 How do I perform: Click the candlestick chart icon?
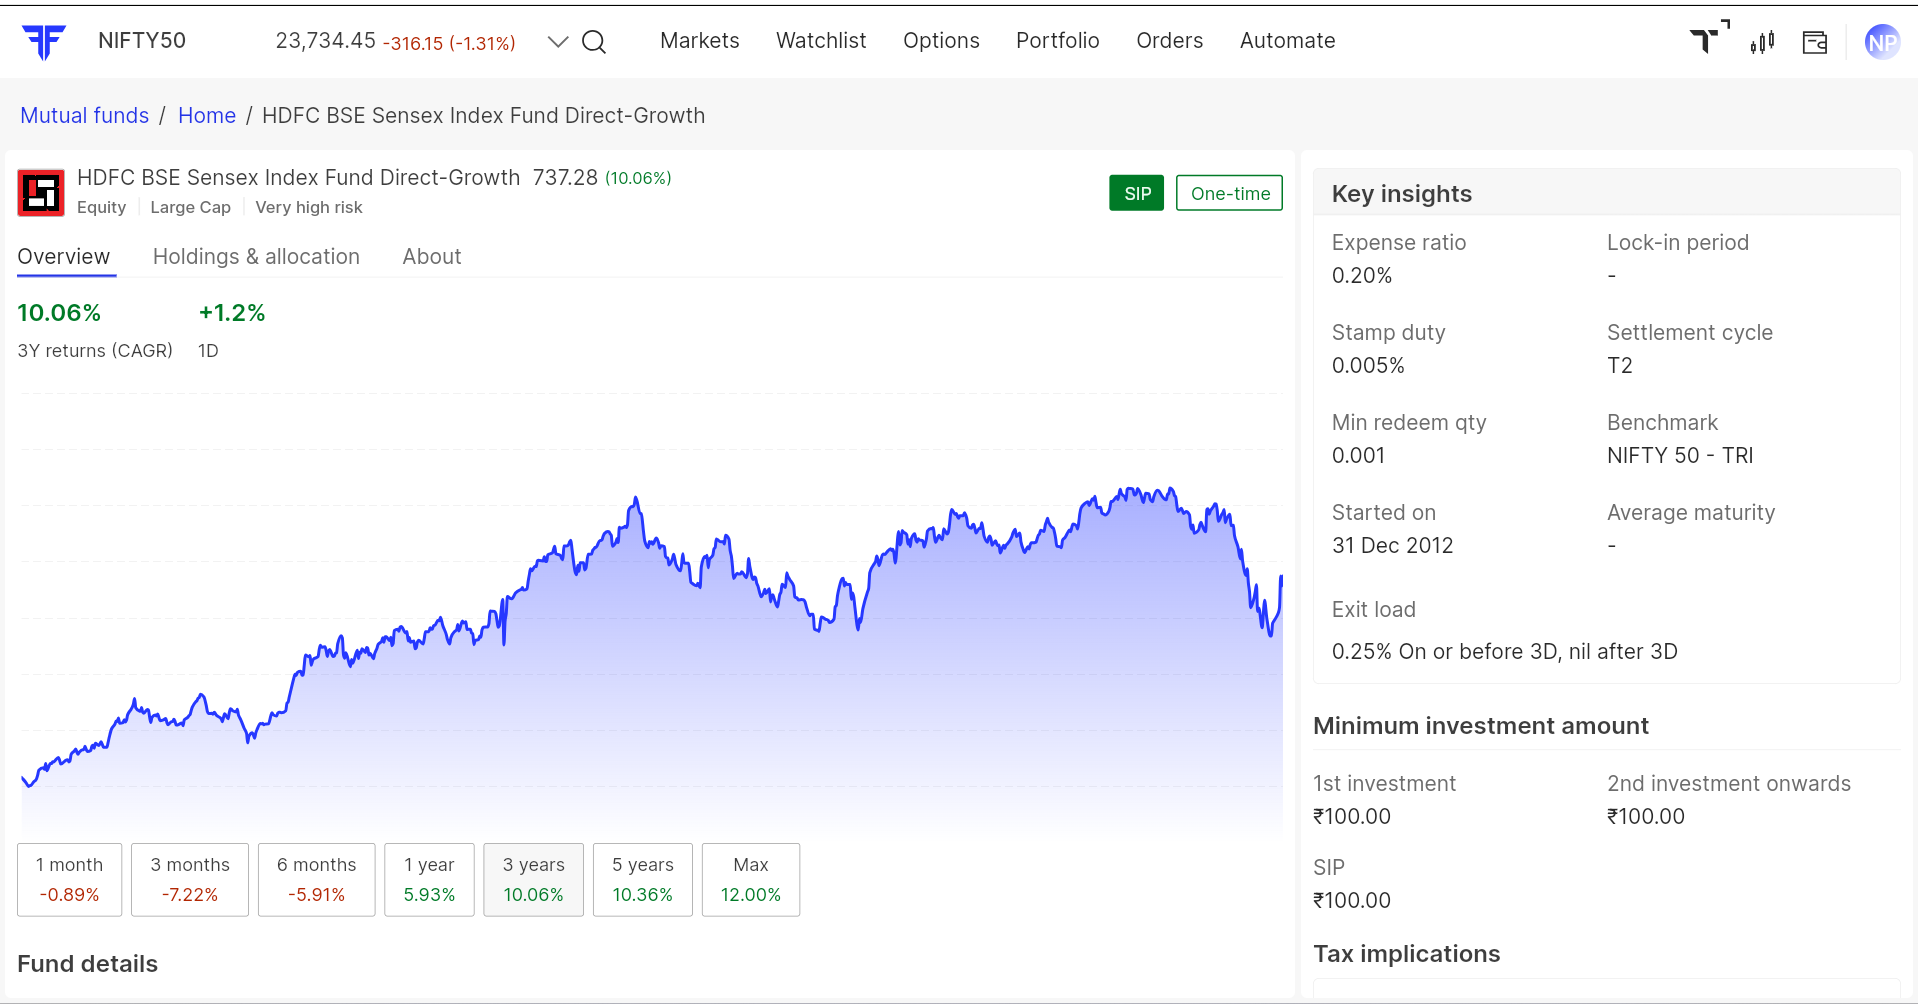coord(1762,42)
